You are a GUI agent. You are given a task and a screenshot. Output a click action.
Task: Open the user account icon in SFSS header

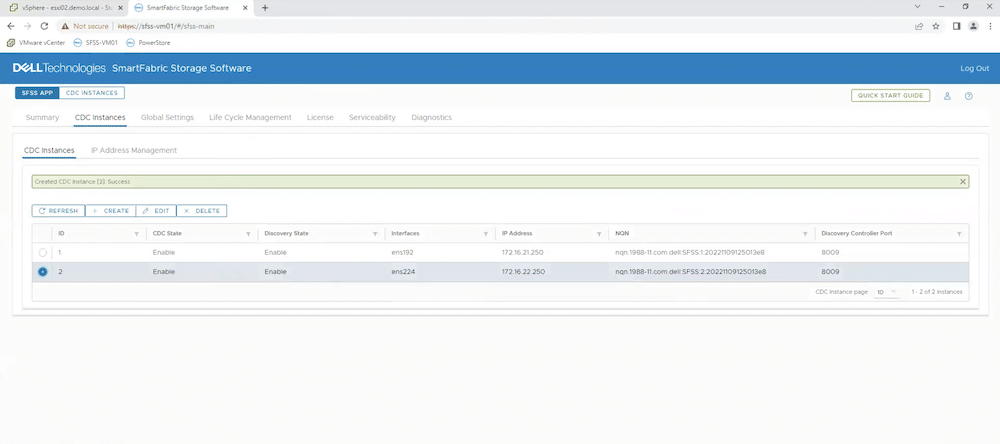pos(947,96)
